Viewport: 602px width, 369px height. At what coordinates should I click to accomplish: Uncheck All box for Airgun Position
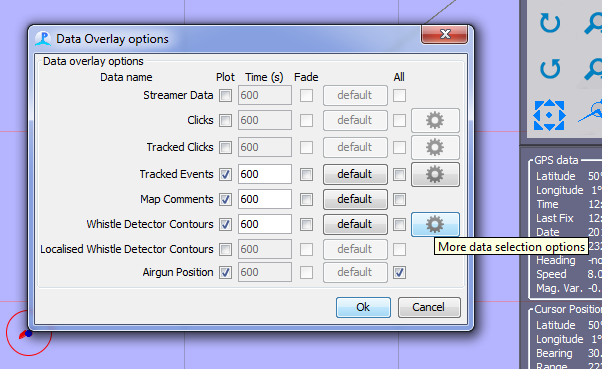399,273
